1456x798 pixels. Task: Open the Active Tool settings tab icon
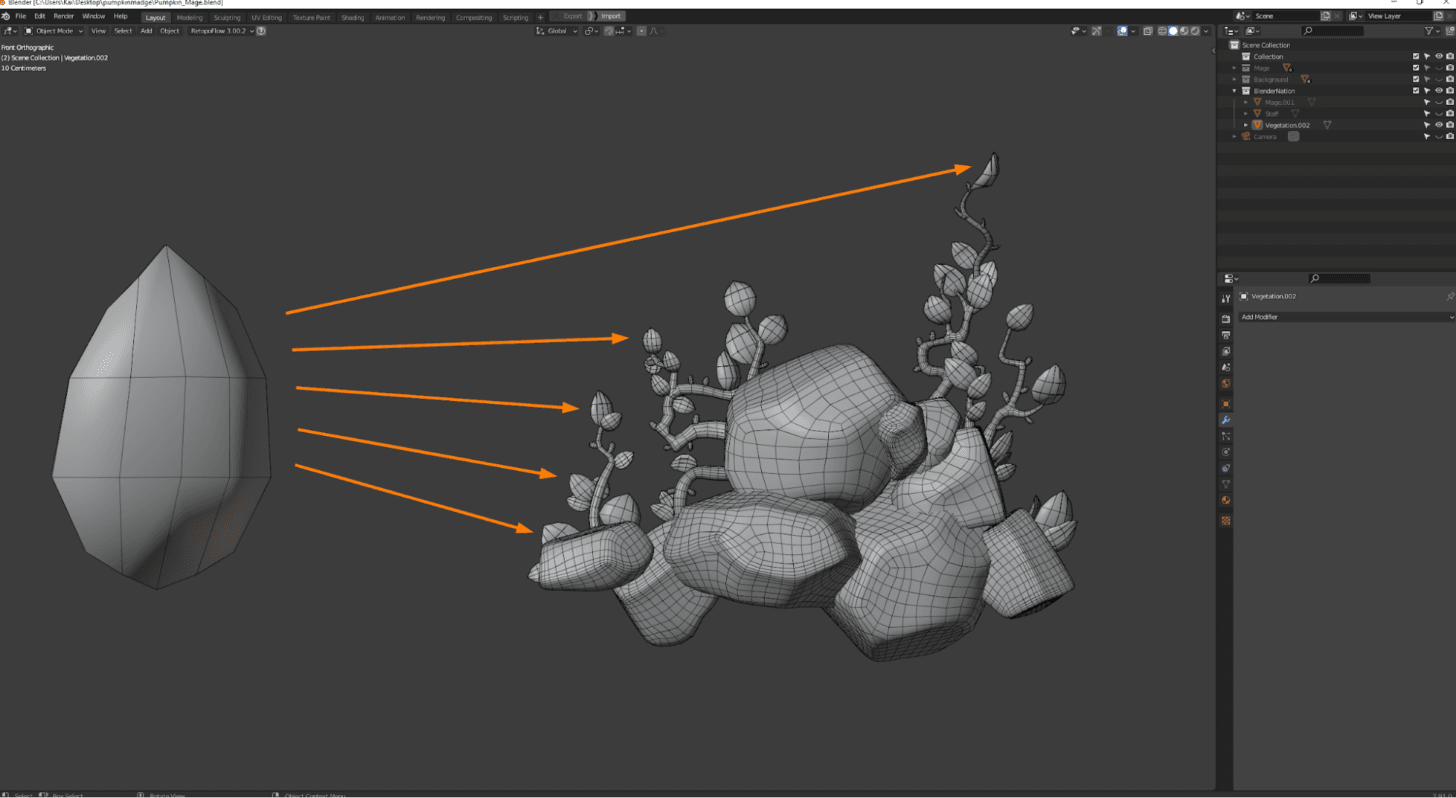tap(1226, 299)
